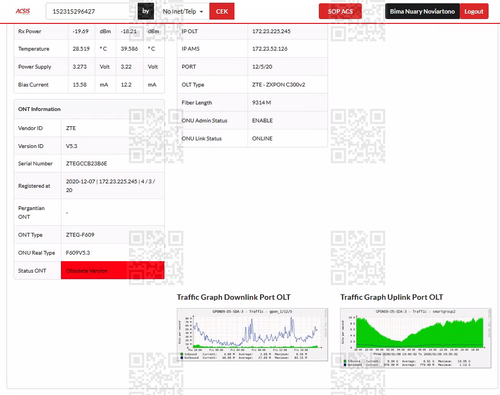The width and height of the screenshot is (500, 395).
Task: Select Fiber Length value 9314 M
Action: pyautogui.click(x=261, y=103)
